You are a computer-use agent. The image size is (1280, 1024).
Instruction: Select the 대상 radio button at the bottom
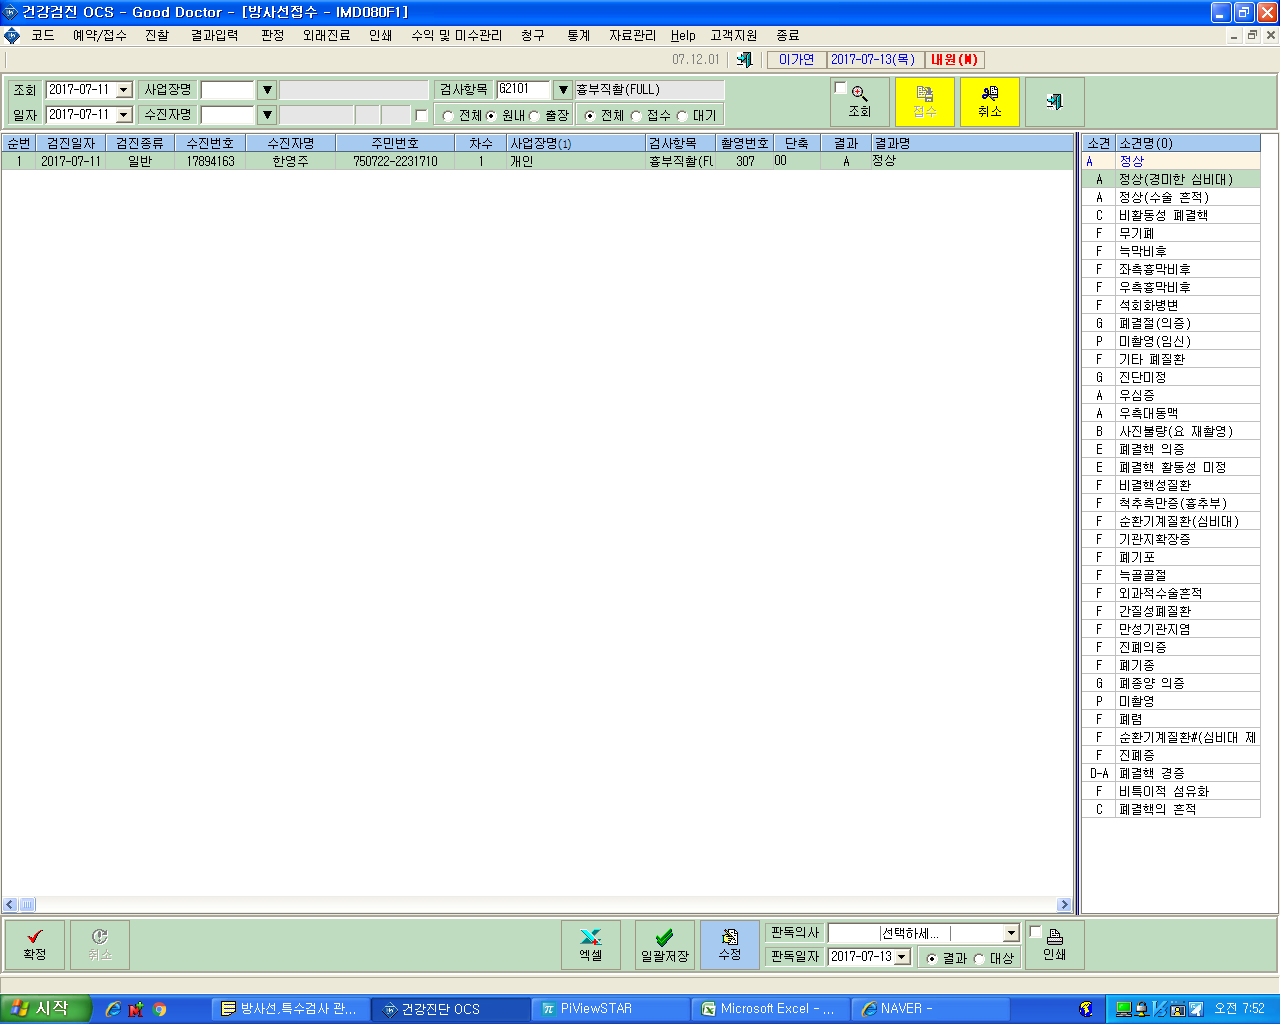pyautogui.click(x=980, y=959)
